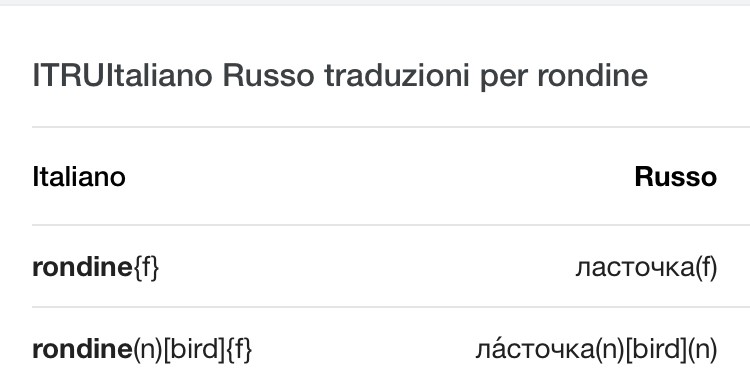The image size is (750, 387).
Task: Click the bold "Russo" column header
Action: [675, 177]
